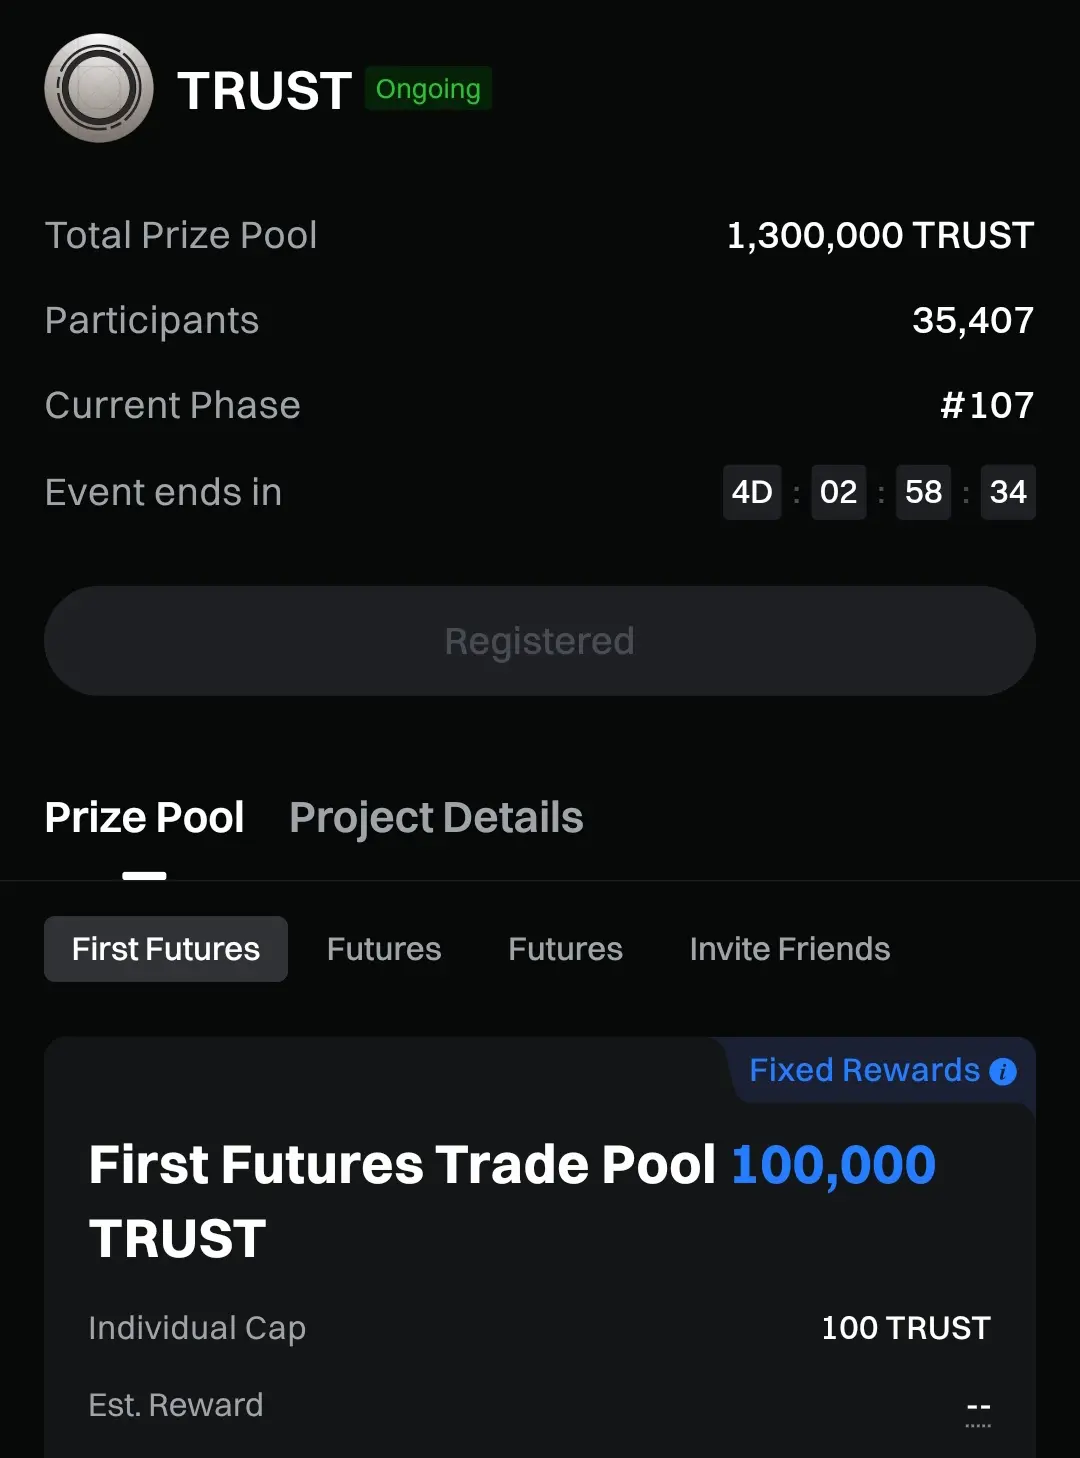Click the 4D countdown days box
1080x1458 pixels.
[752, 492]
